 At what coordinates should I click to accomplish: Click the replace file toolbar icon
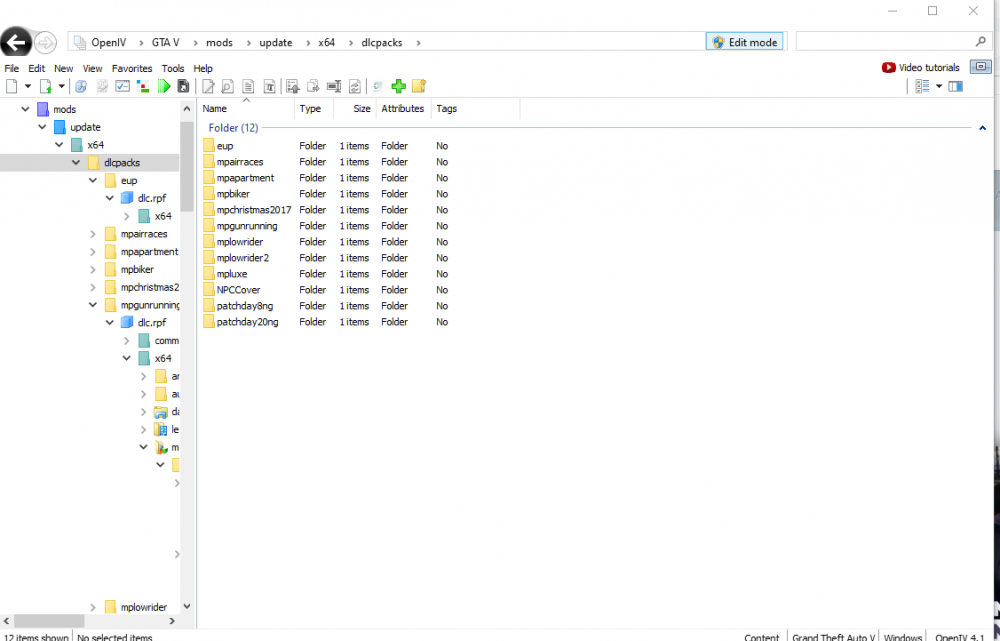pos(355,86)
